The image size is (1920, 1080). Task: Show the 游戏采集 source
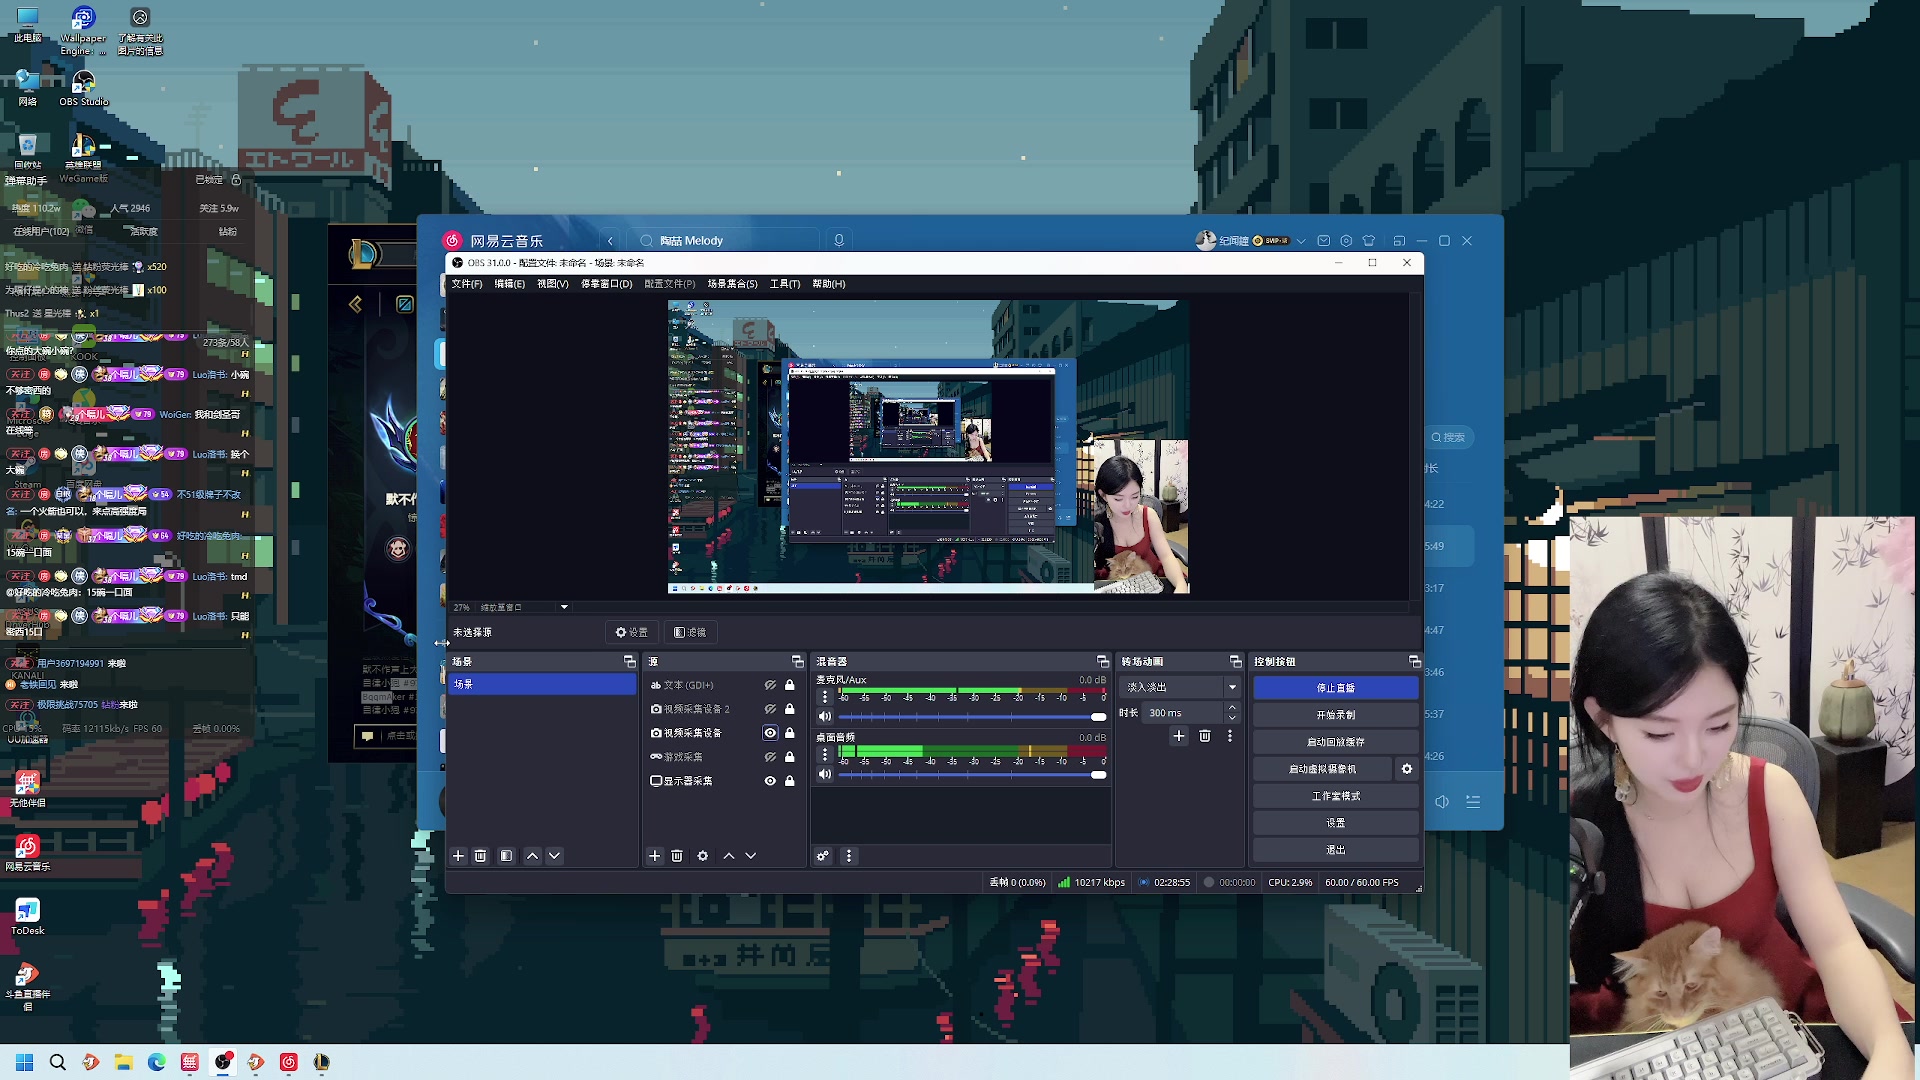[770, 757]
